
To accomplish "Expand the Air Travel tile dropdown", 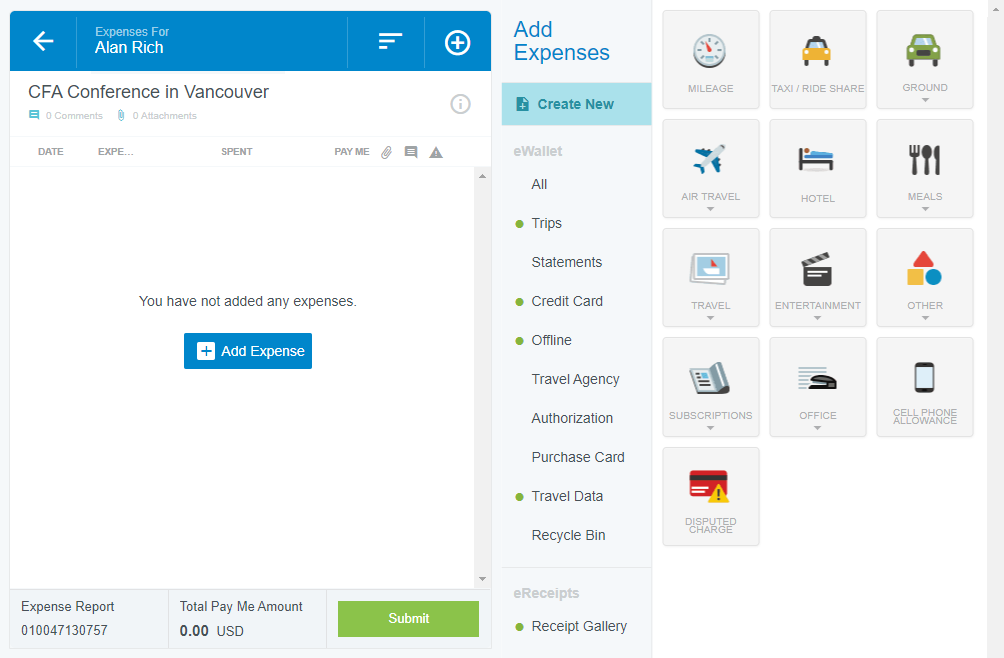I will tap(710, 210).
